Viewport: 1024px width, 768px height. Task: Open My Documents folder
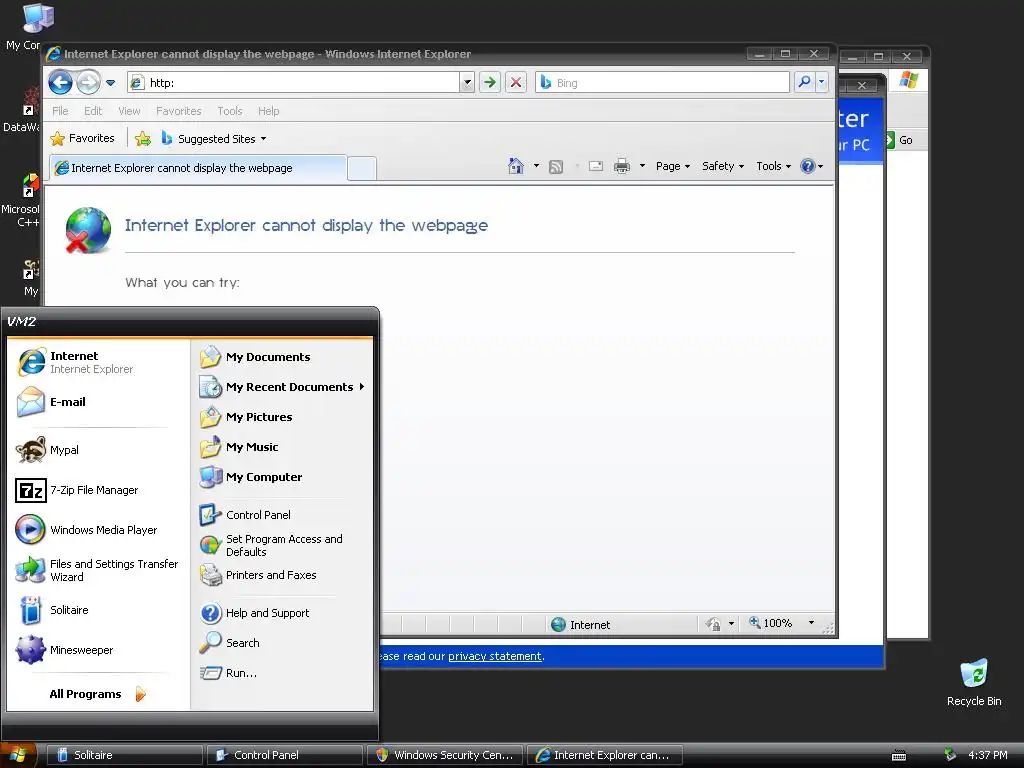click(x=282, y=357)
